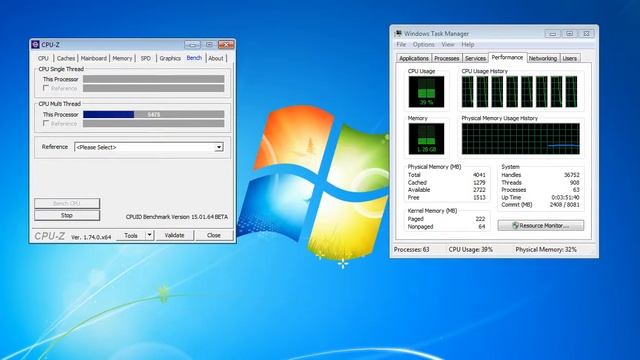Image resolution: width=640 pixels, height=360 pixels.
Task: Click the CPUID Benchmark Version text
Action: [x=177, y=217]
